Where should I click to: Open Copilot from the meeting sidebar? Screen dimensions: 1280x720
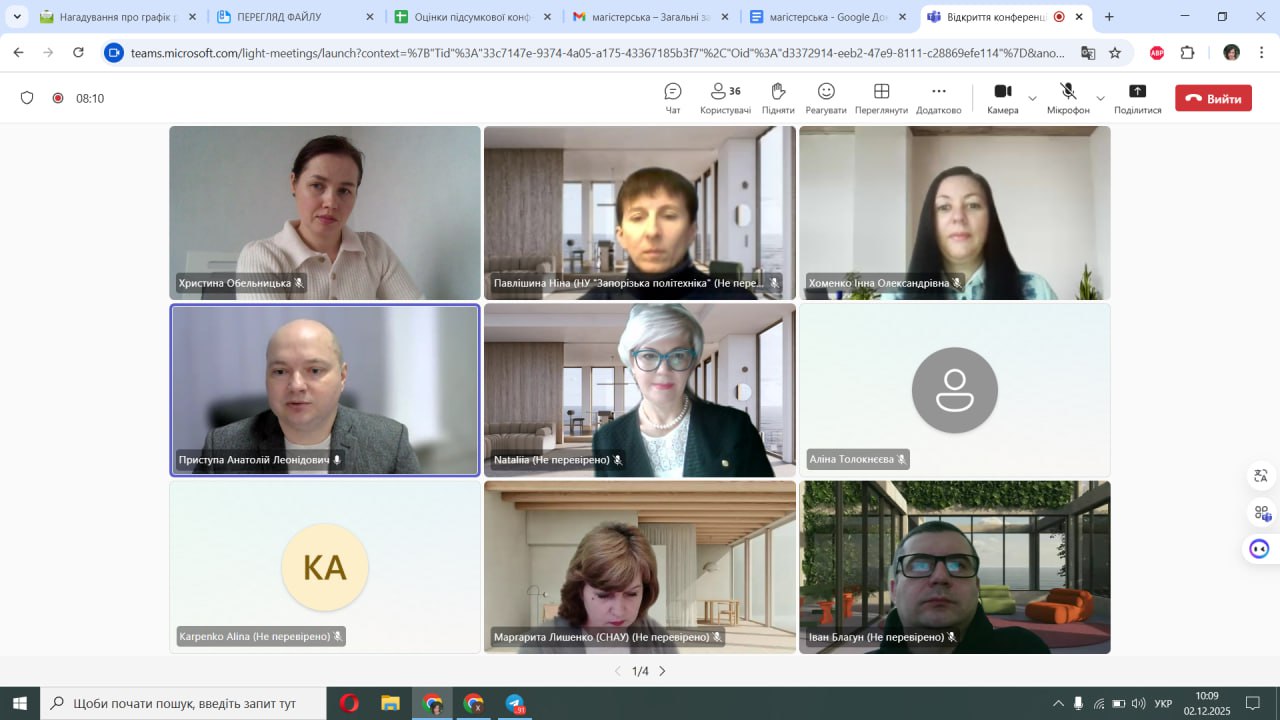(x=1259, y=548)
